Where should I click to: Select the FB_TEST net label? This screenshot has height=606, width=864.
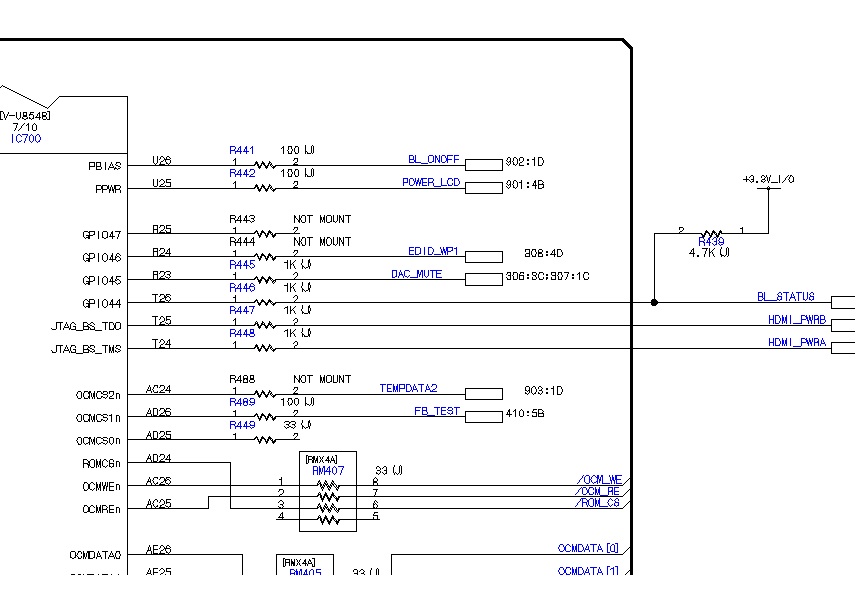pyautogui.click(x=436, y=411)
